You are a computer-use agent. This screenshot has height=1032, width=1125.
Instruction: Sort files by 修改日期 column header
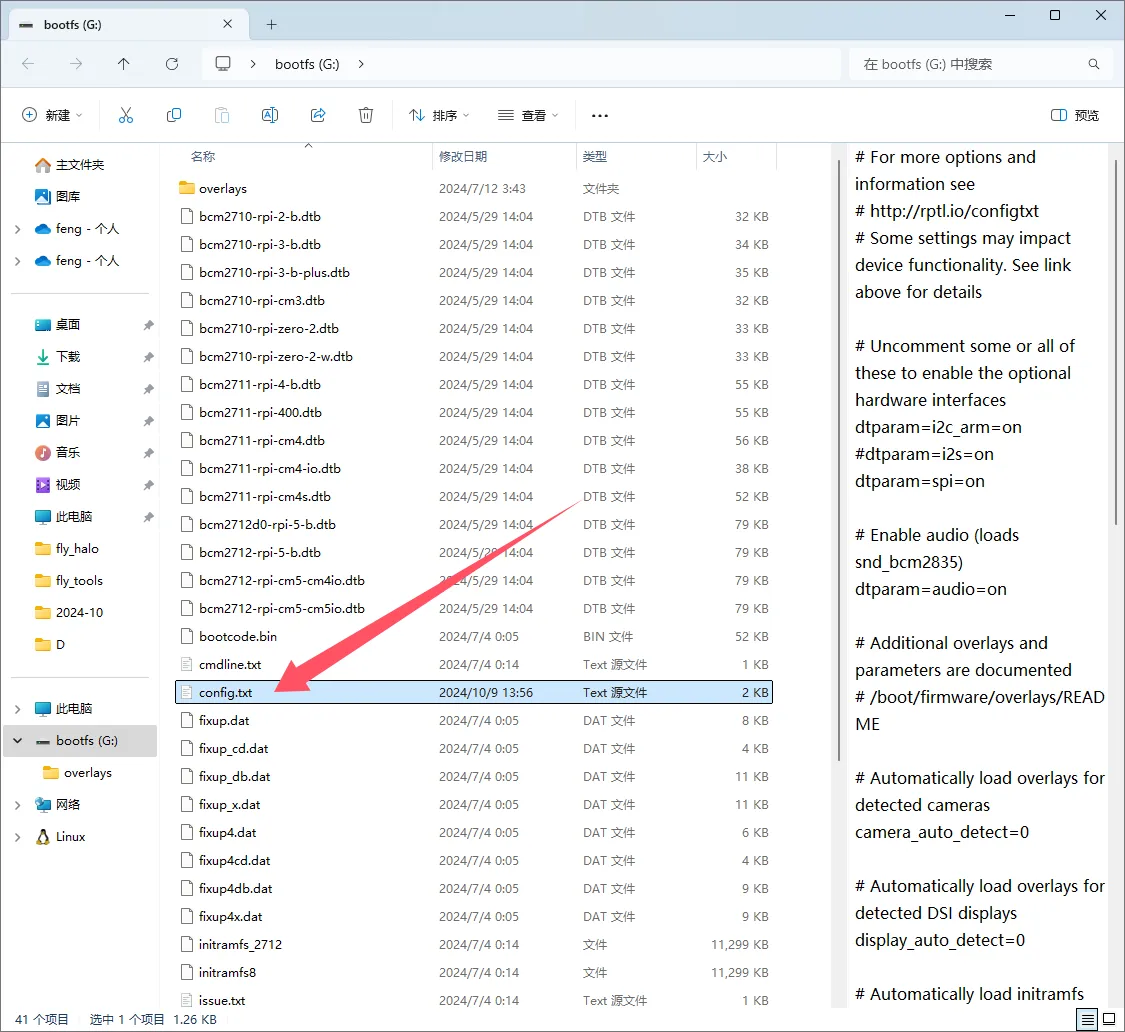463,157
